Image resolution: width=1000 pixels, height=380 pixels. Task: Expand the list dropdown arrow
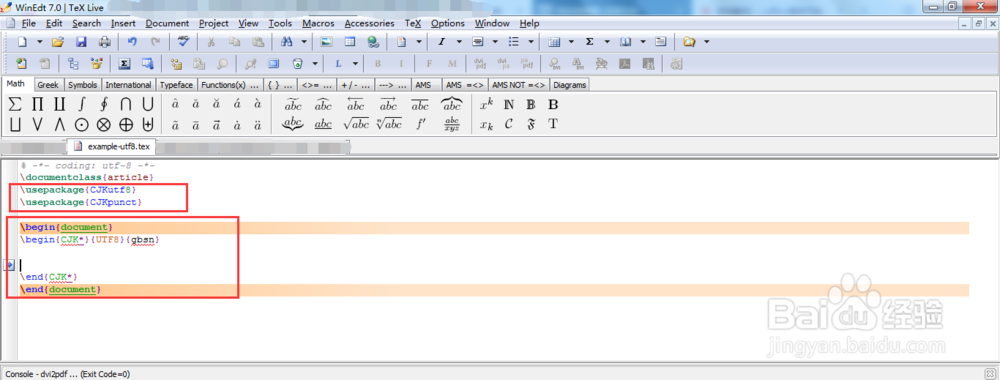point(531,42)
